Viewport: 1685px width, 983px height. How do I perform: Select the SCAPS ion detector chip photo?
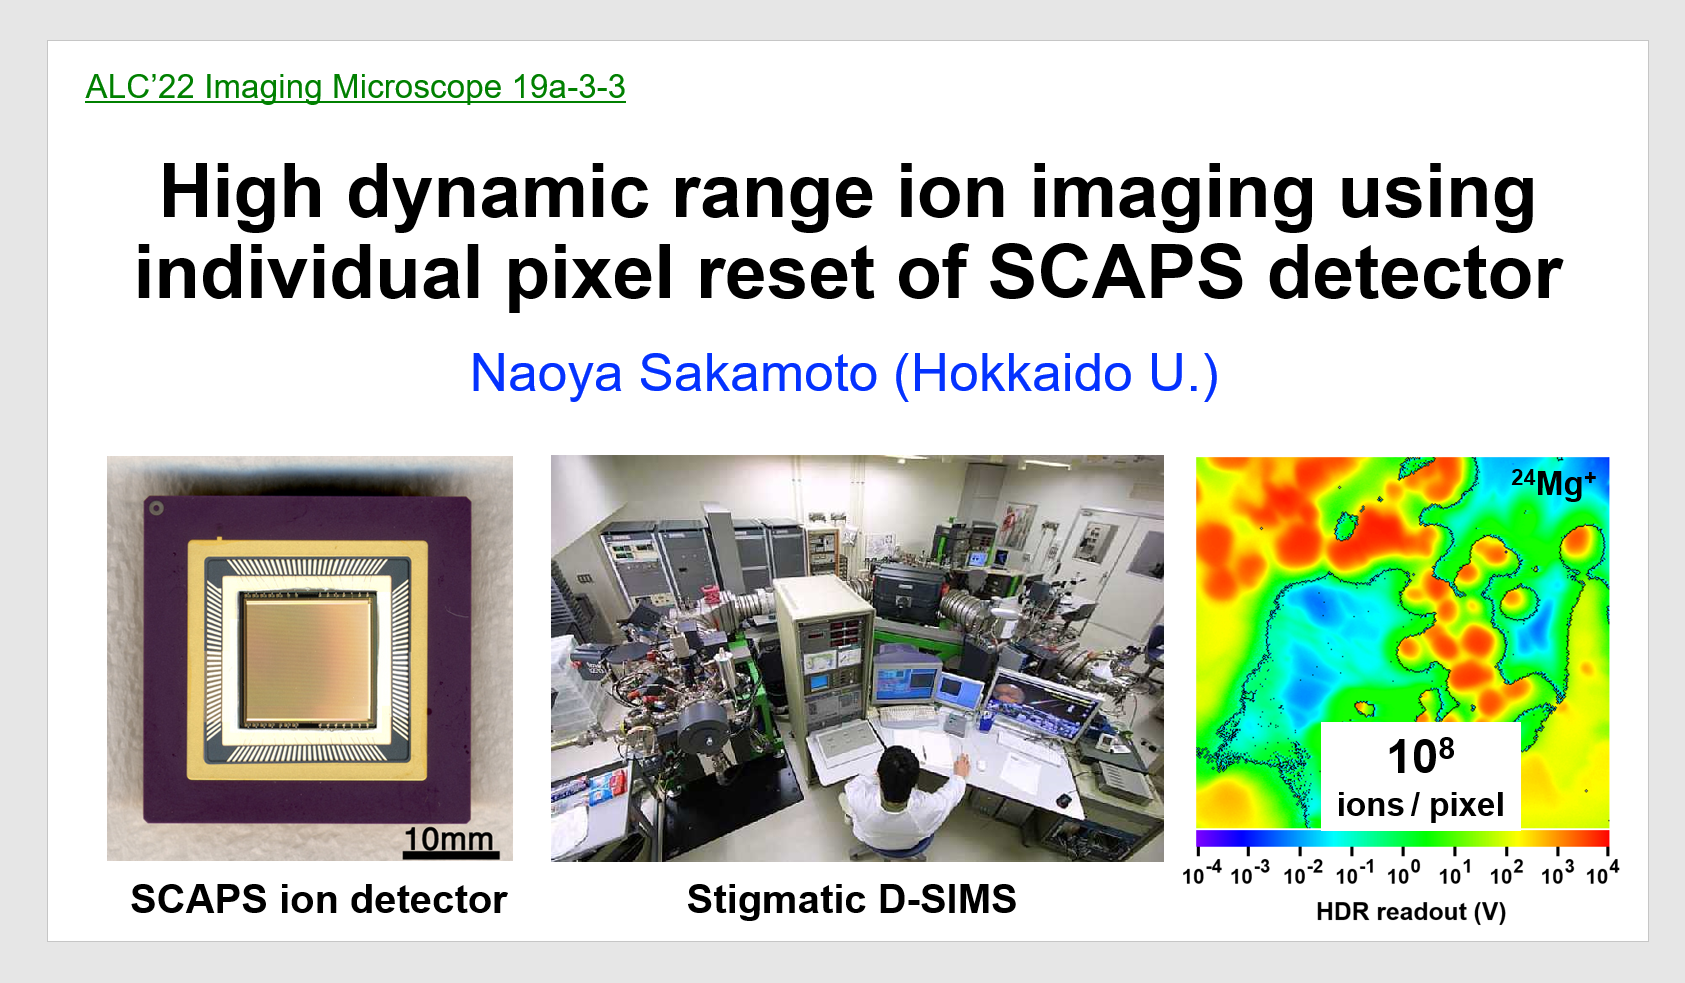(x=310, y=658)
